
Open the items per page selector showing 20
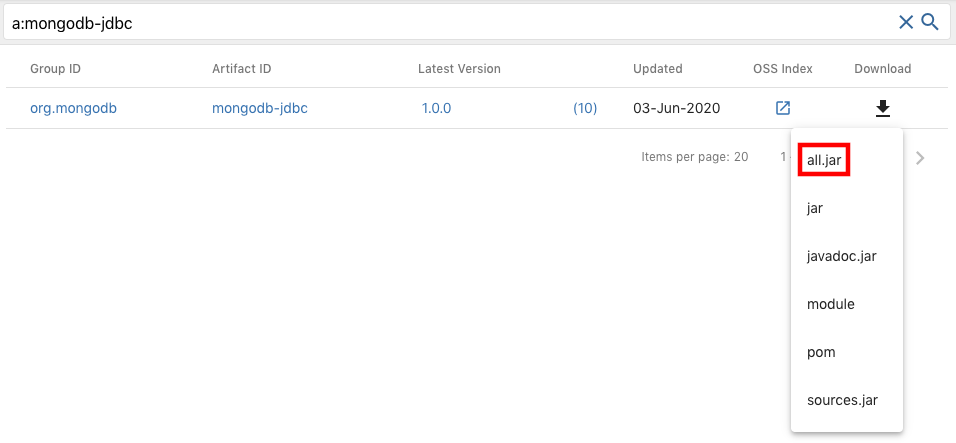pyautogui.click(x=741, y=157)
